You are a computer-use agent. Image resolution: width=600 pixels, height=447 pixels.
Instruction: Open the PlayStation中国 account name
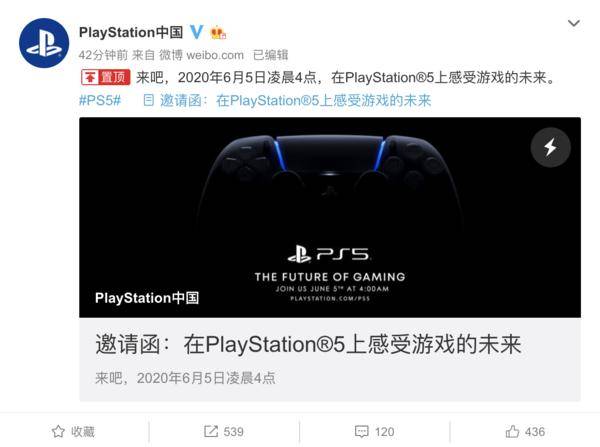[131, 32]
